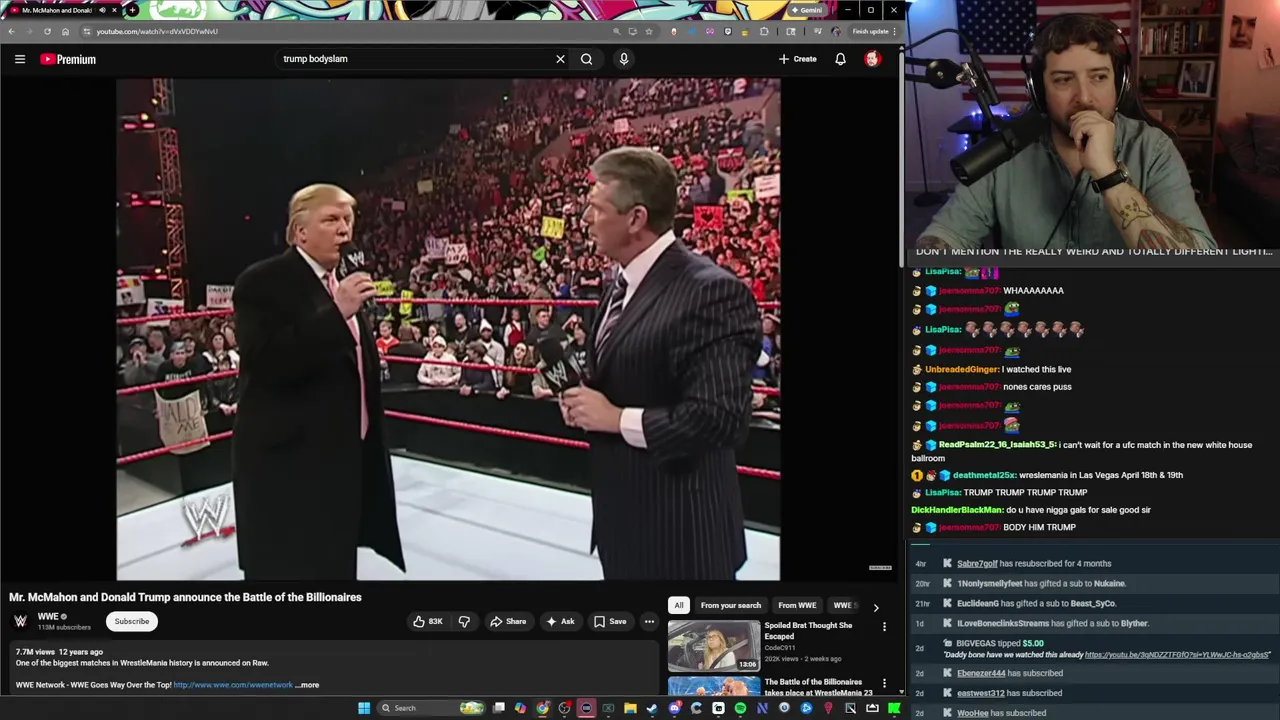Open the YouTube hamburger guide menu

(20, 59)
